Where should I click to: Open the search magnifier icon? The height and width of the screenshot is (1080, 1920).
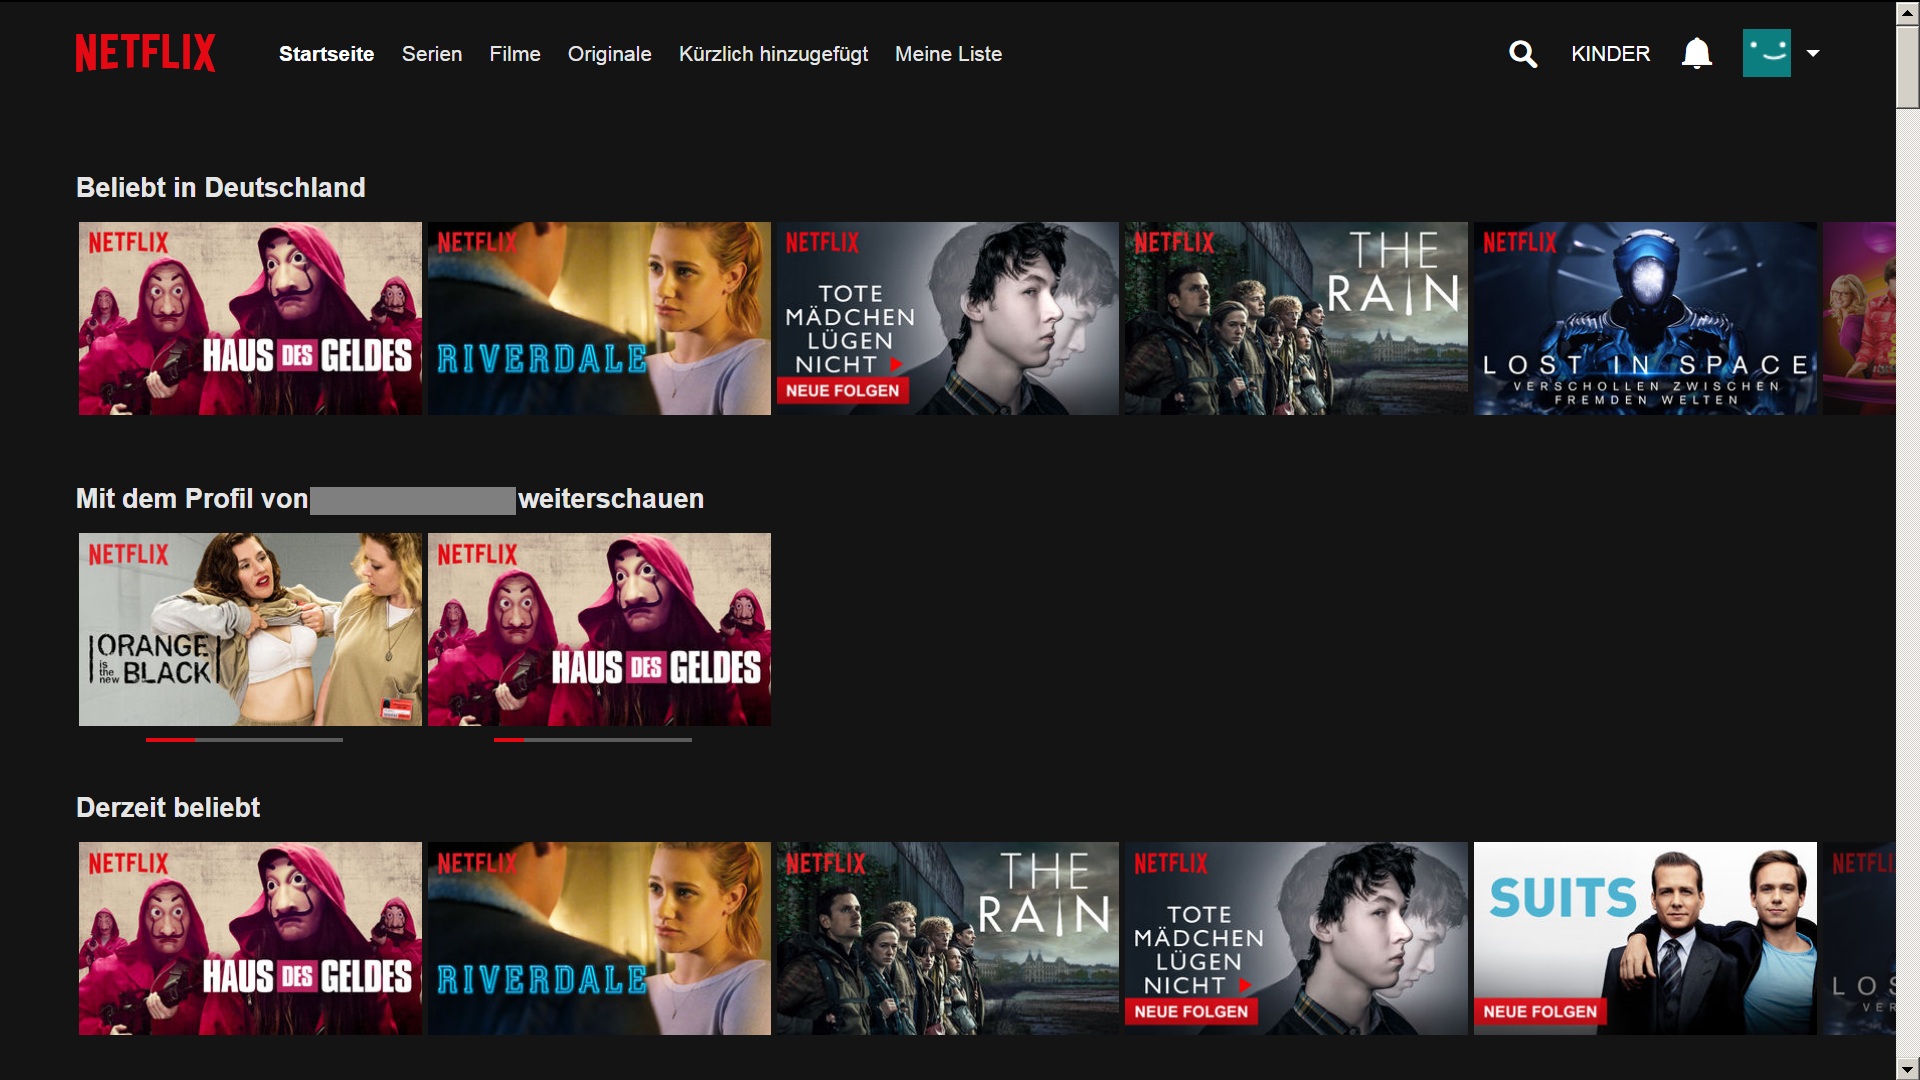coord(1522,54)
